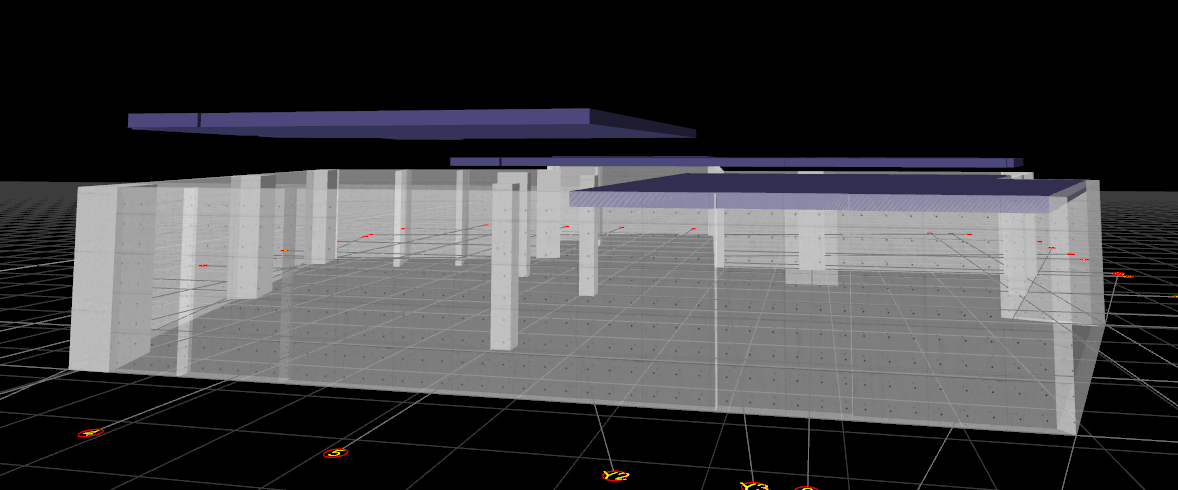Click the small left segment of the upper-left slab
The width and height of the screenshot is (1178, 490).
click(162, 120)
